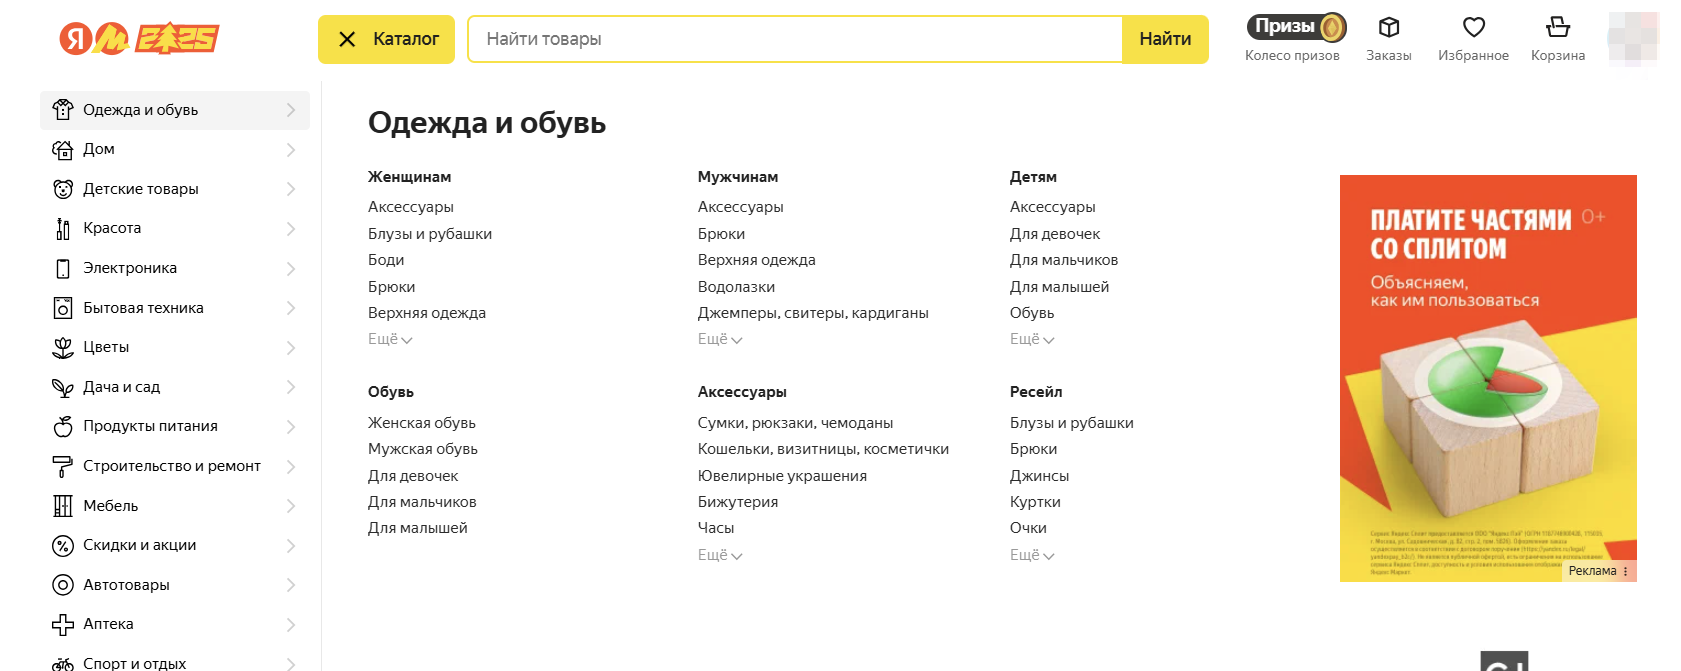
Task: Click the percent icon beside Скидки и акции
Action: click(x=63, y=546)
